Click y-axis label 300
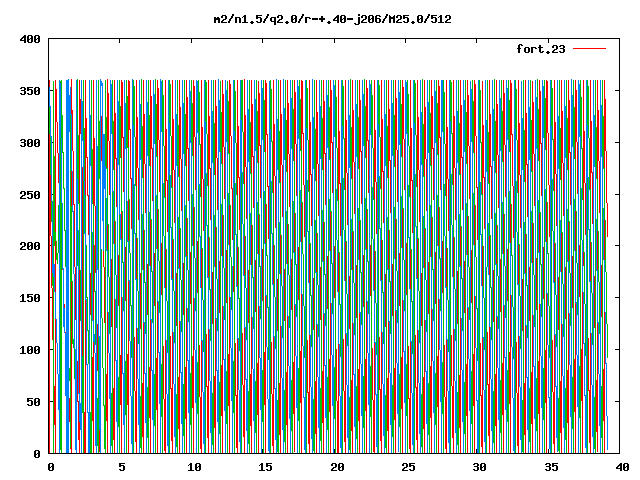 [x=30, y=143]
